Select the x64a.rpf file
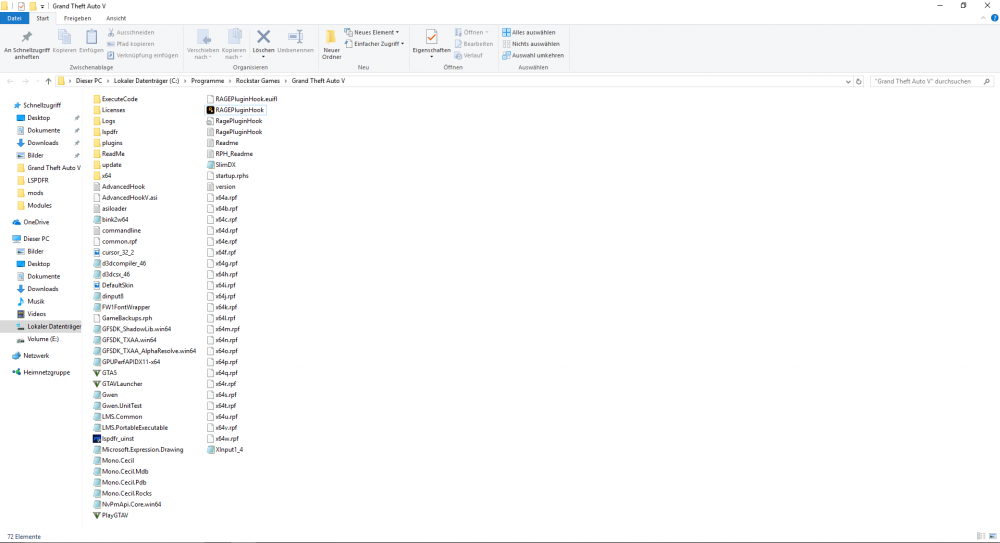 click(222, 198)
